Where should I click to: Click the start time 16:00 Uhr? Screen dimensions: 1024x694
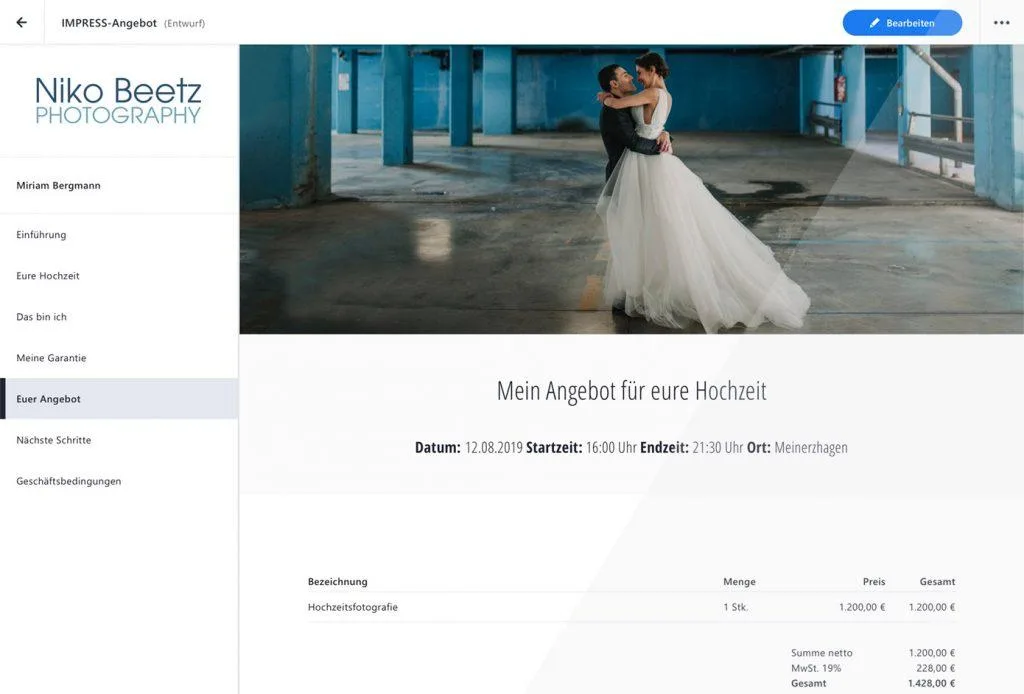pos(611,448)
